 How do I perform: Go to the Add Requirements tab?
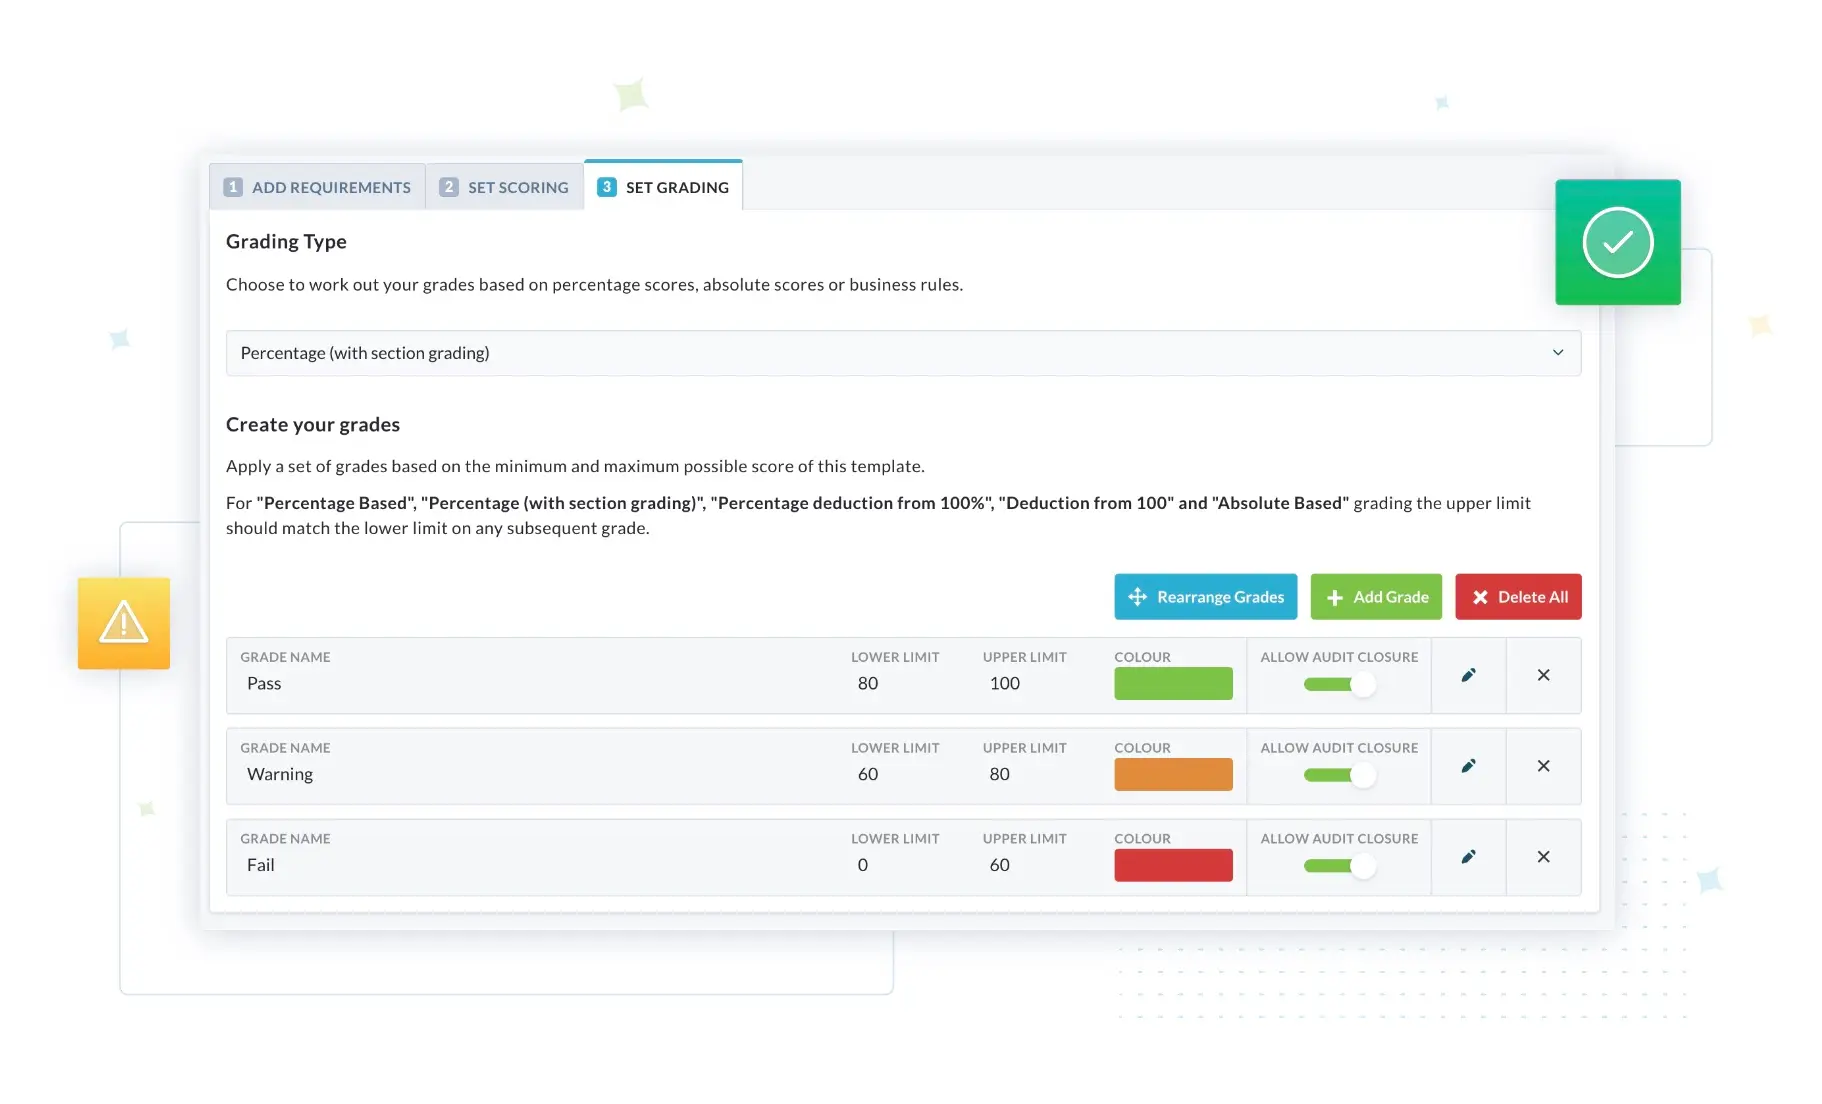pos(317,187)
